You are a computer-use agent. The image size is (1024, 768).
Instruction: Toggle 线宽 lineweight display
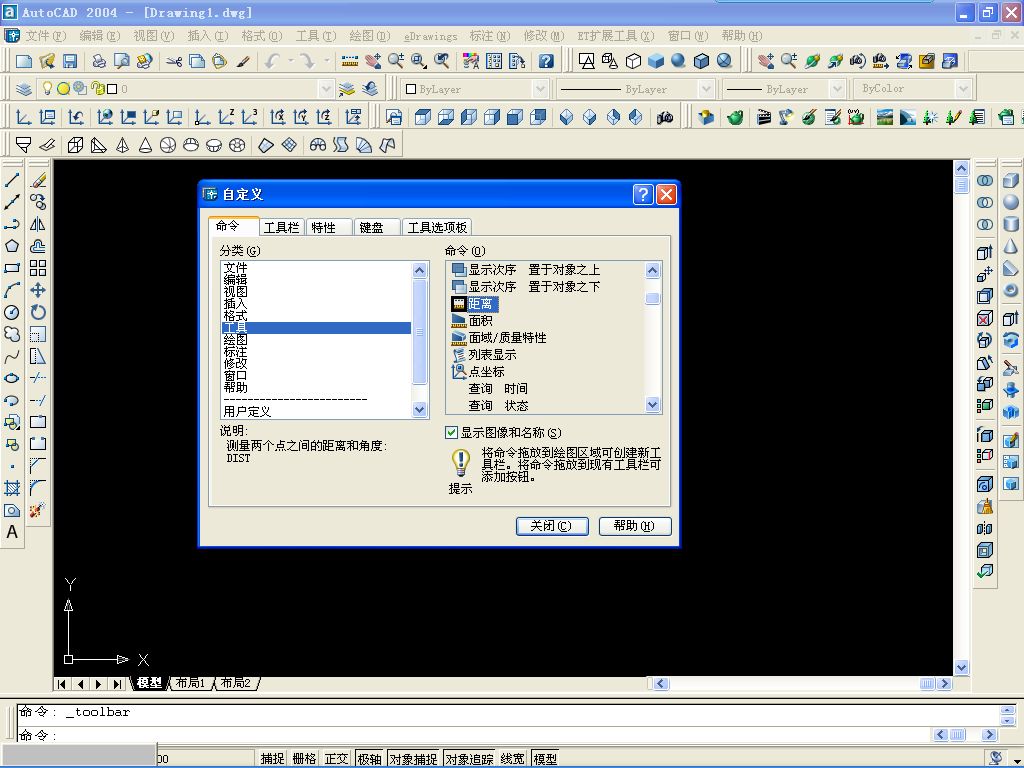513,758
